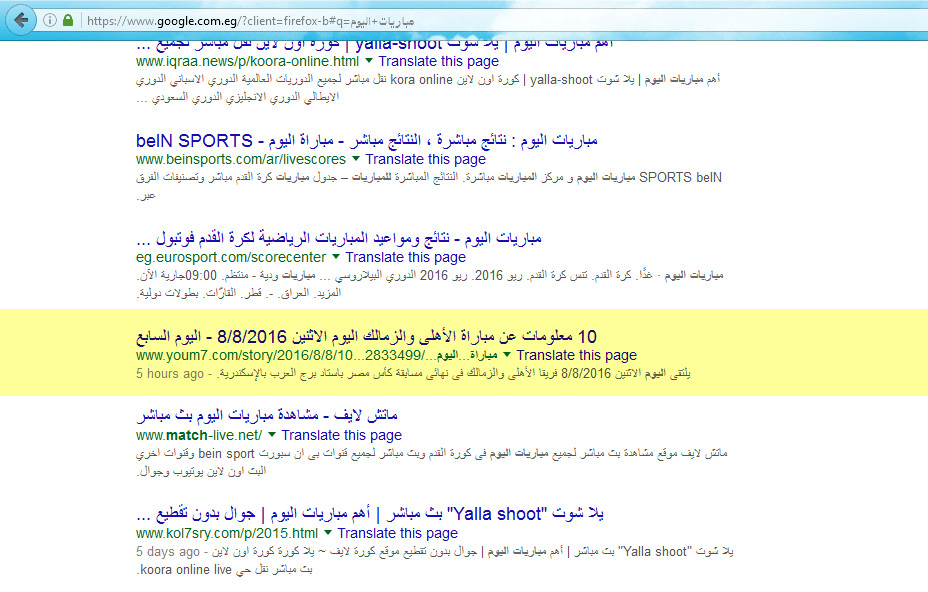Show site information via the circled i icon
The width and height of the screenshot is (928, 592).
click(50, 20)
